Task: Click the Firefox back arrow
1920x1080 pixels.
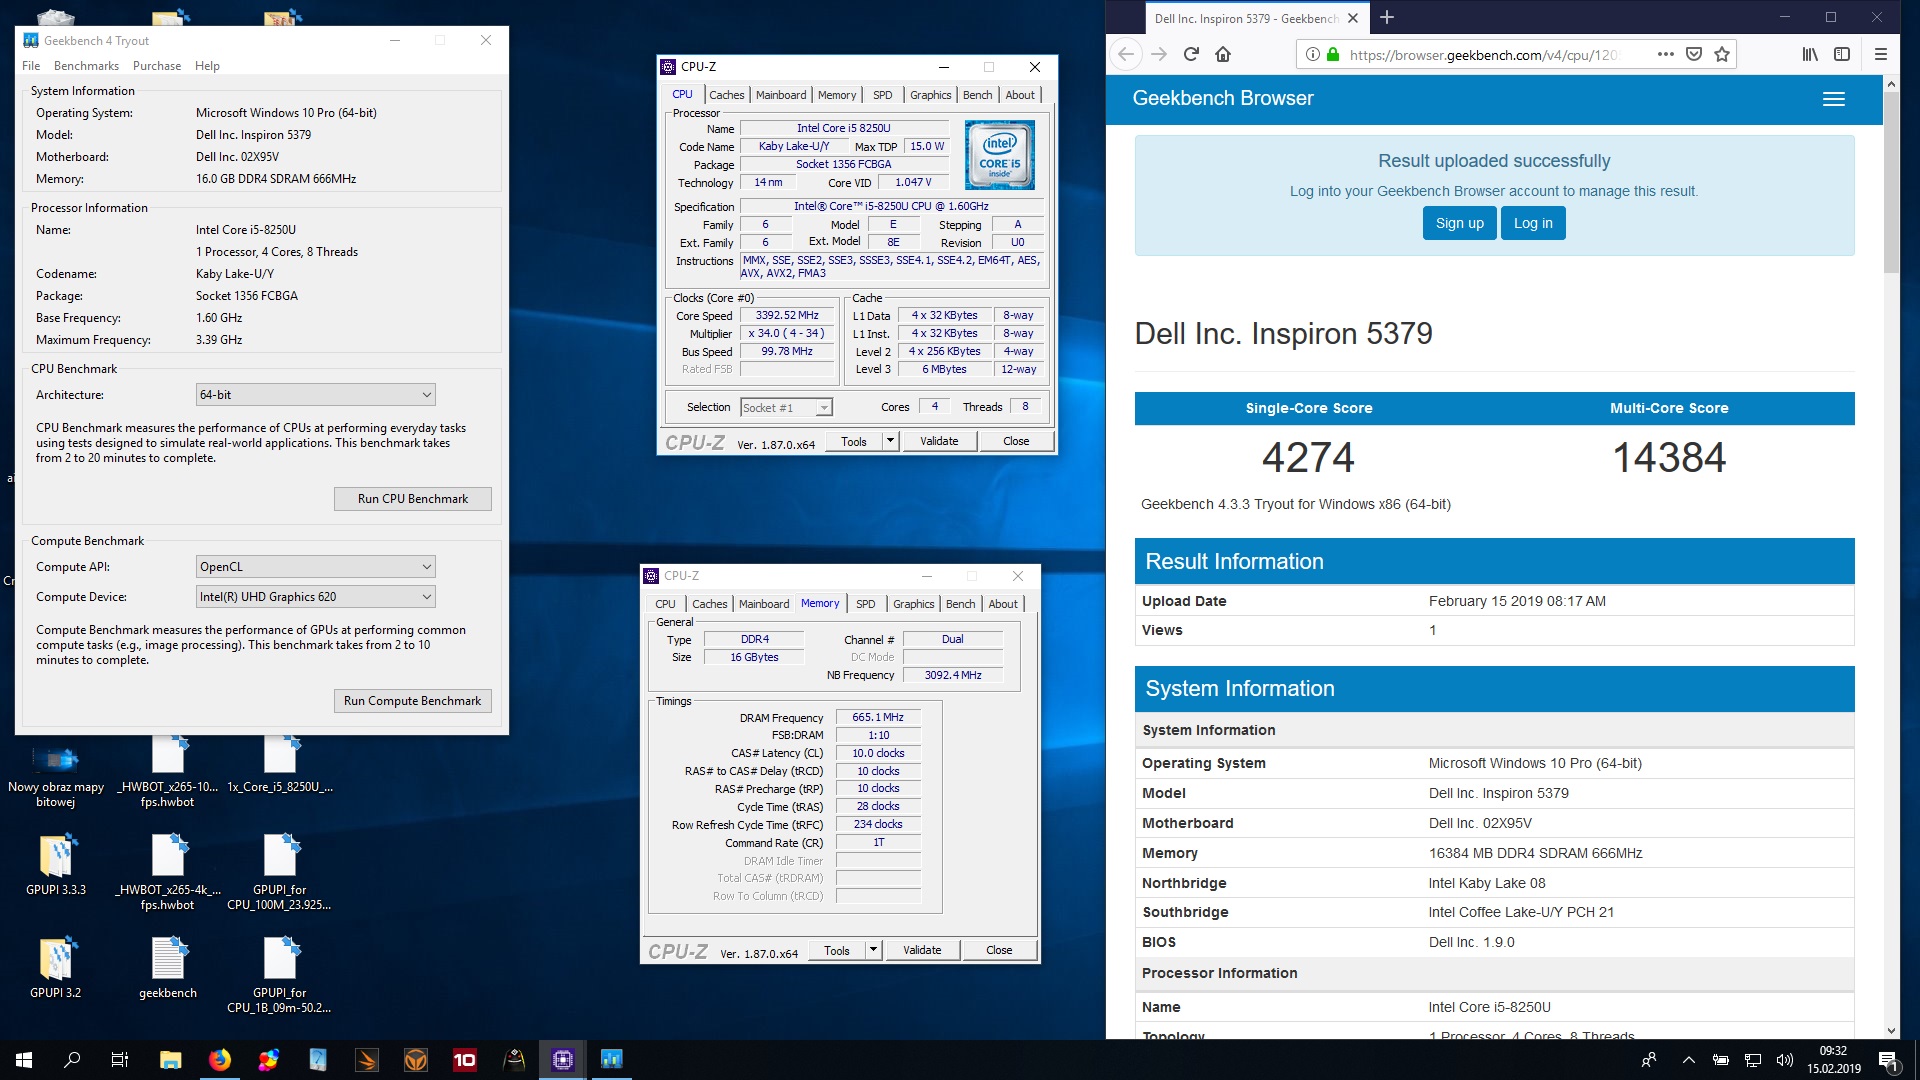Action: pyautogui.click(x=1127, y=54)
